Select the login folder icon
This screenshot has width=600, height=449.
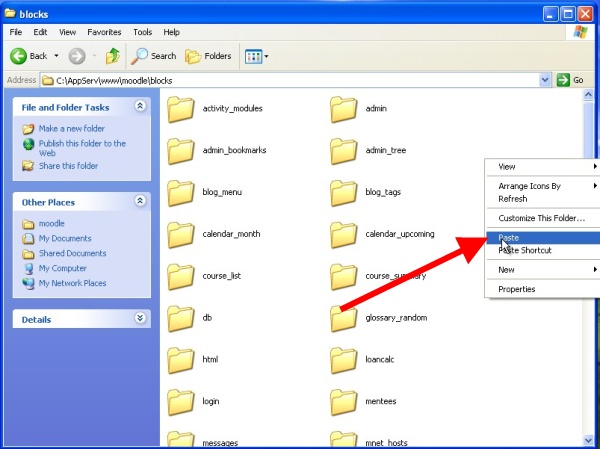pos(181,402)
